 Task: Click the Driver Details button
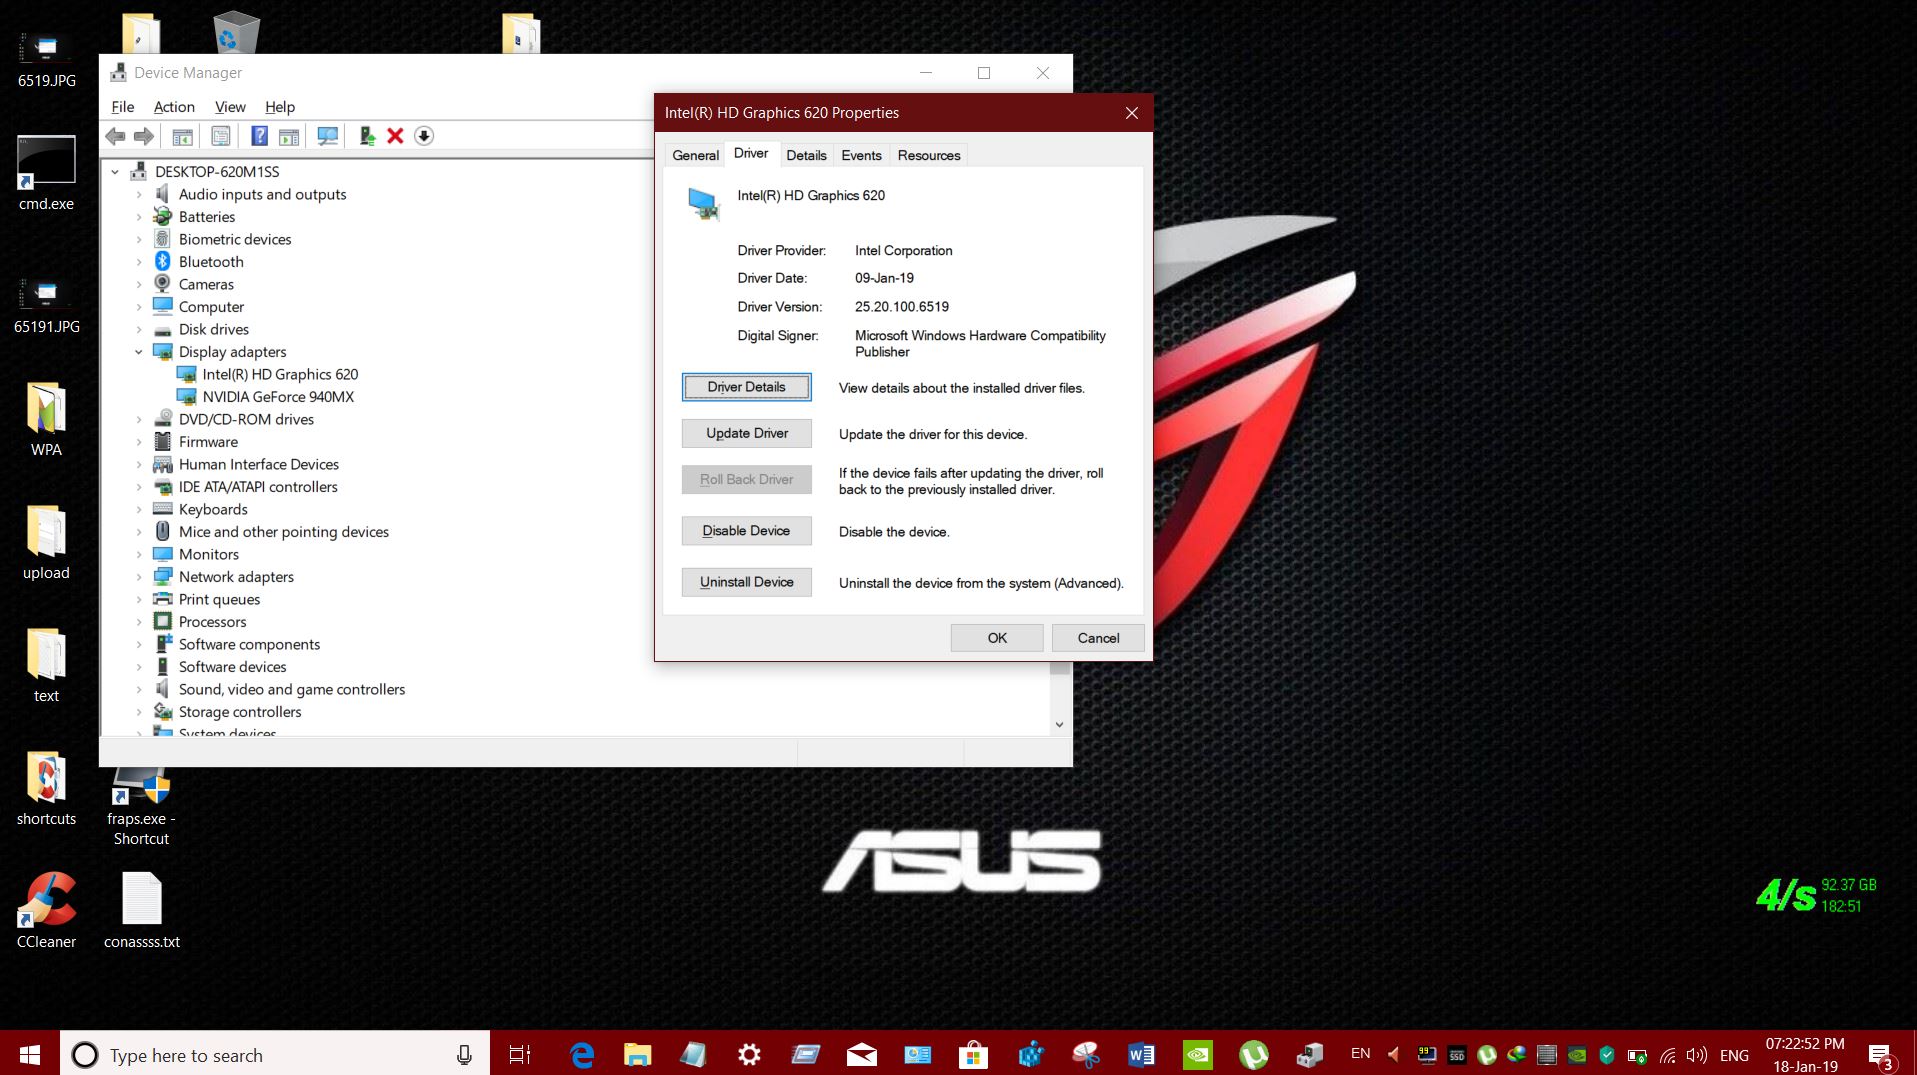(746, 387)
